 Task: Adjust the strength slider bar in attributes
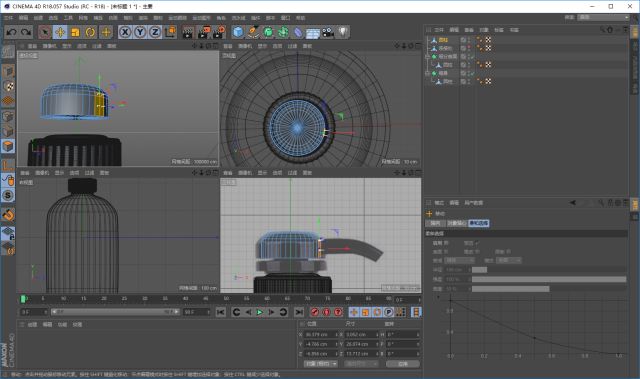click(549, 279)
